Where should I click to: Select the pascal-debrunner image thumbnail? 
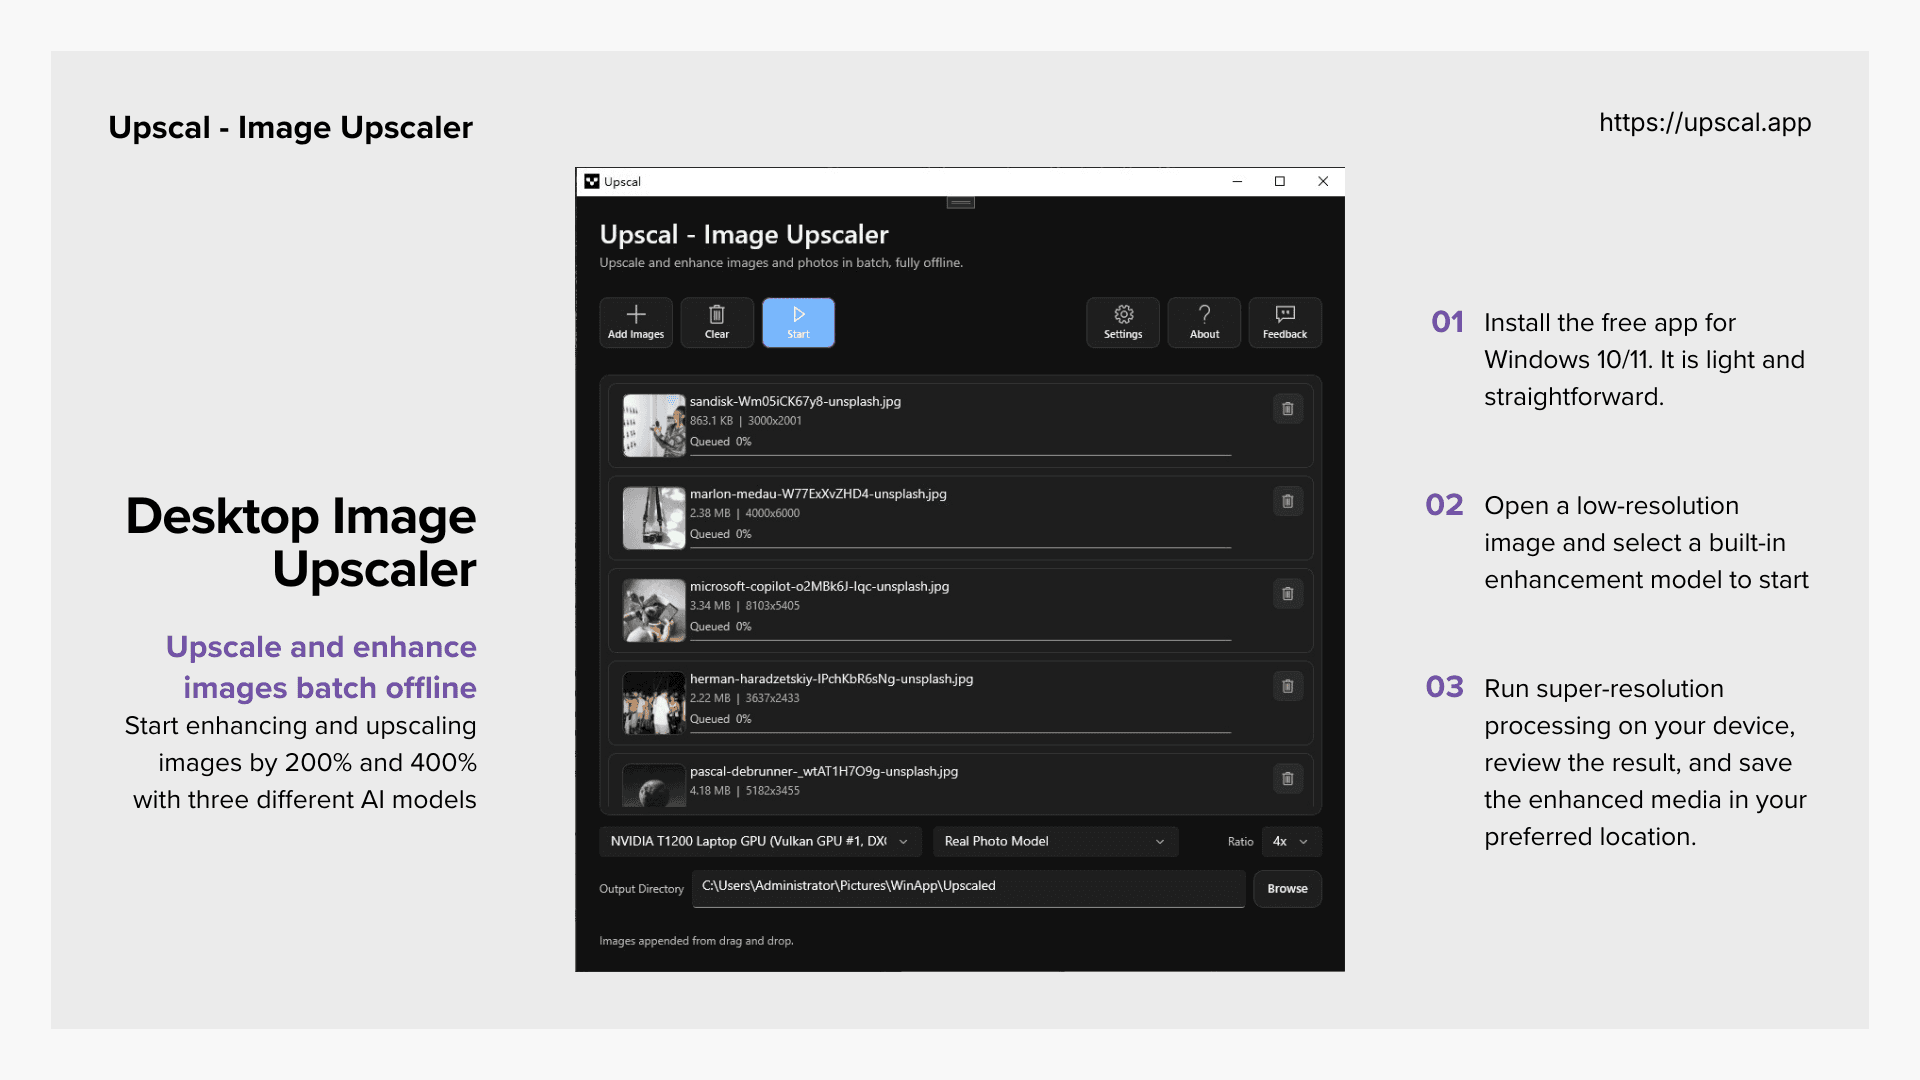654,786
